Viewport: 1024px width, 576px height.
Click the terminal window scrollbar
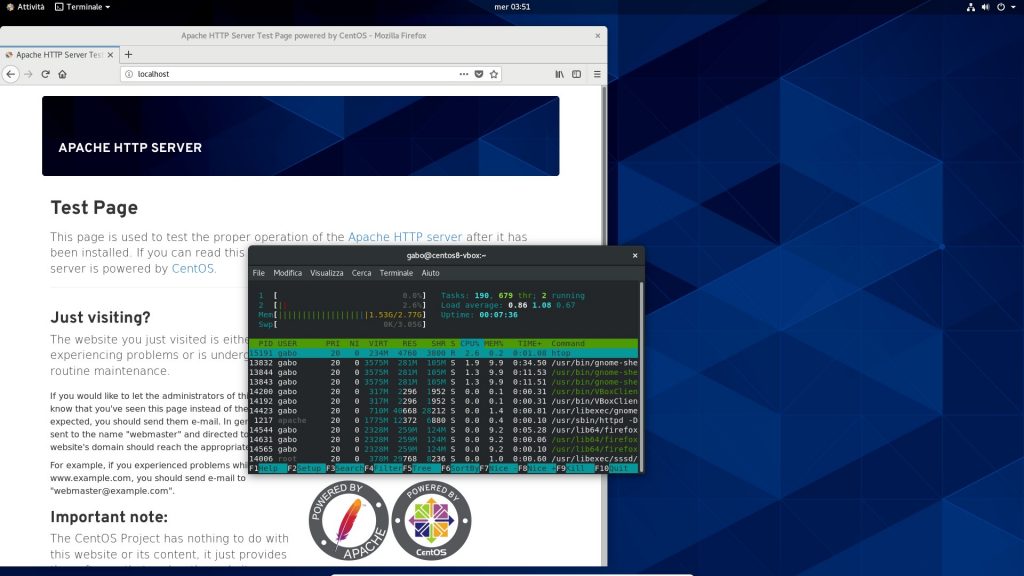coord(641,376)
